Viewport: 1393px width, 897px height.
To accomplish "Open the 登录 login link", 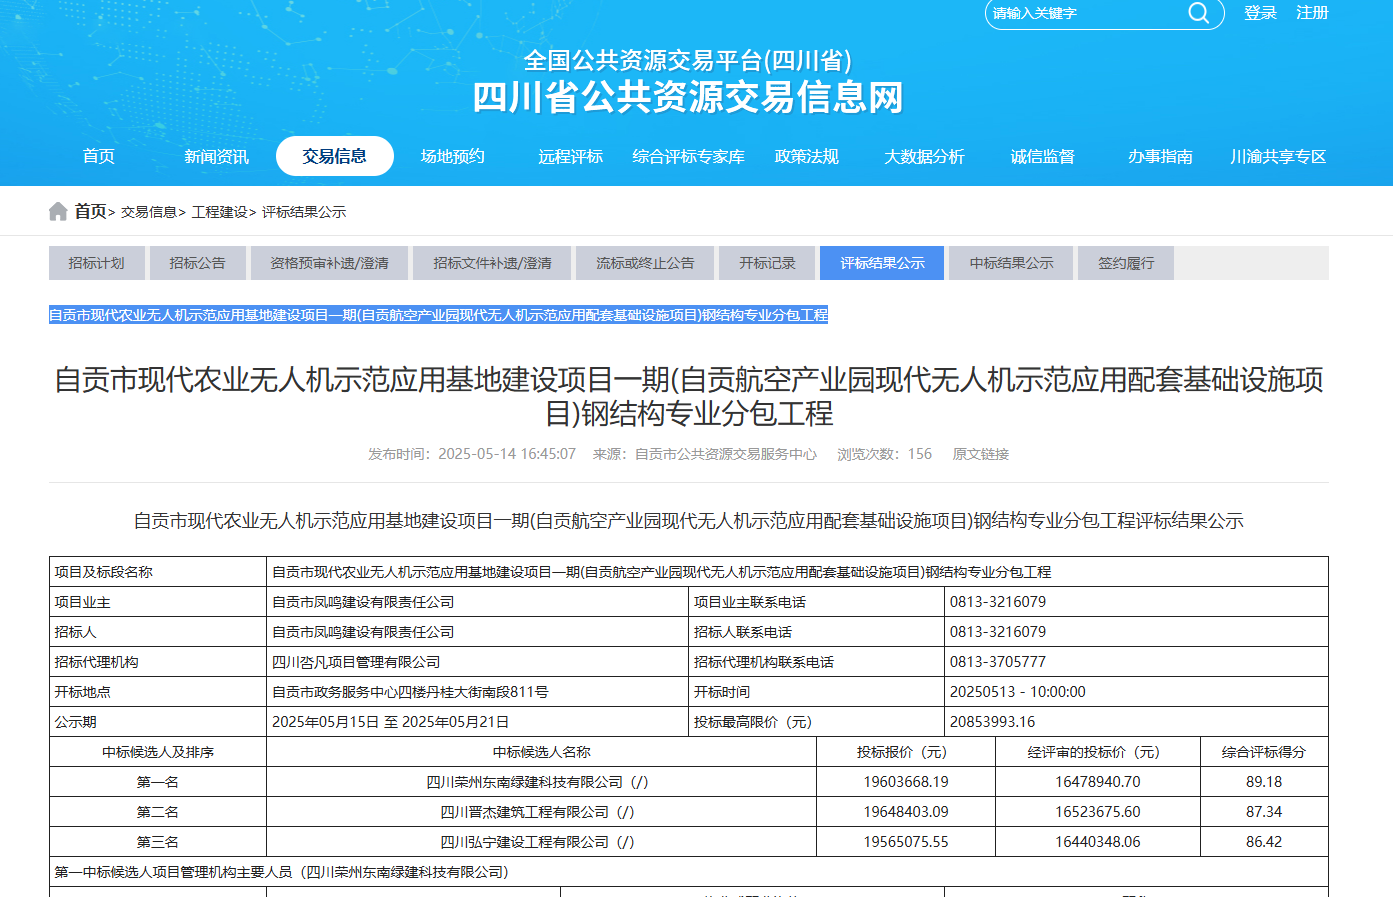I will pyautogui.click(x=1260, y=13).
